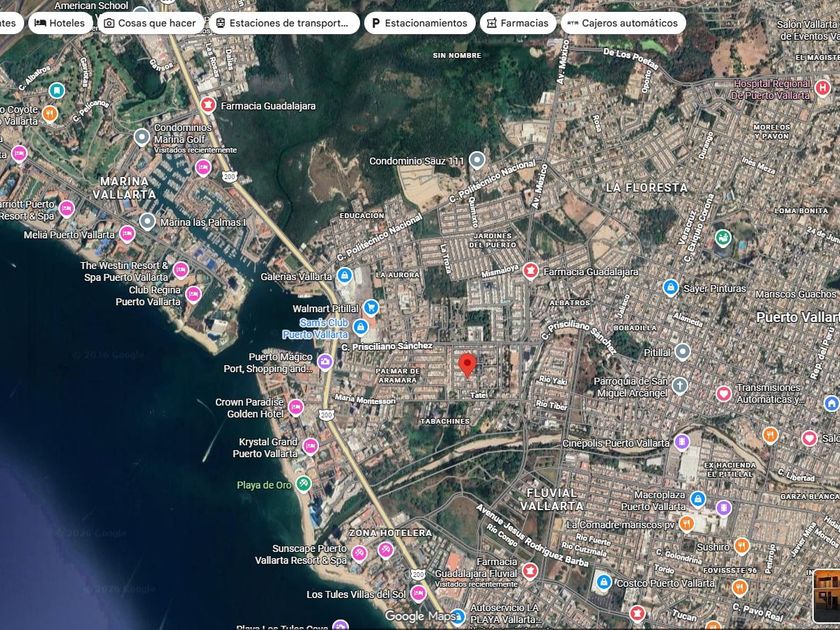The height and width of the screenshot is (630, 840).
Task: Select the Farmacias filter chip
Action: pyautogui.click(x=518, y=23)
